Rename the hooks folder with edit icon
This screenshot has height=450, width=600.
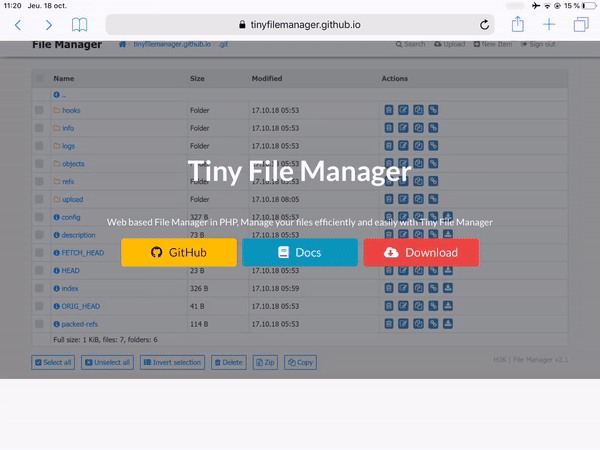pos(403,110)
